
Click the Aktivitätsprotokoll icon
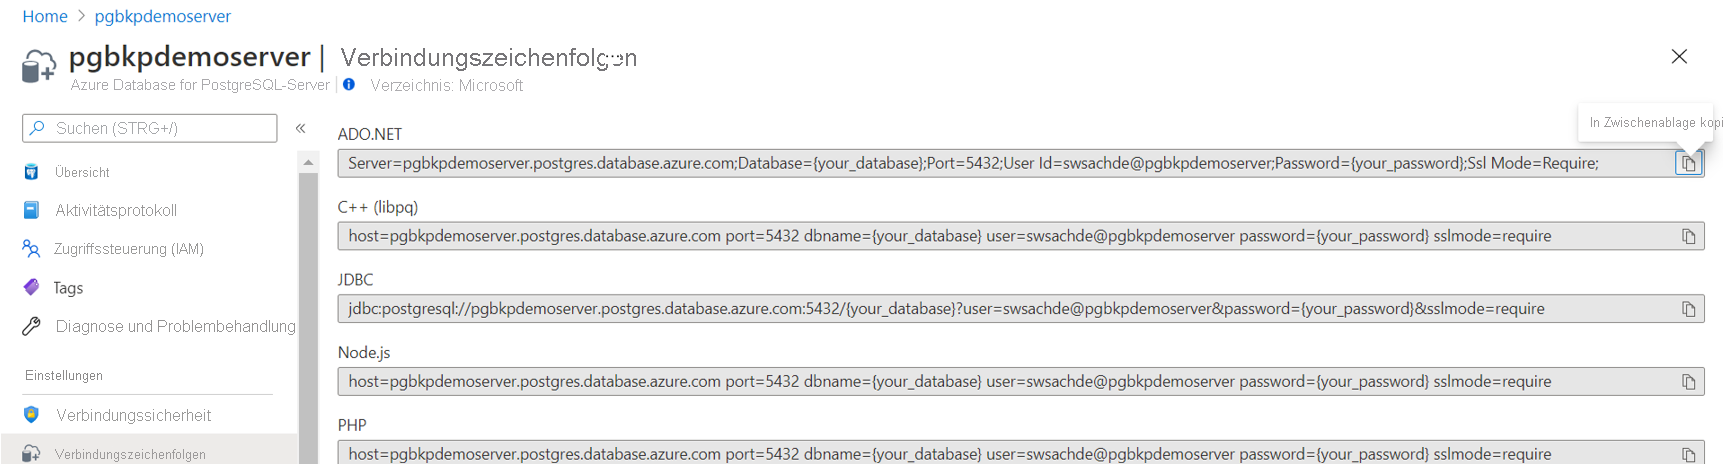tap(32, 210)
